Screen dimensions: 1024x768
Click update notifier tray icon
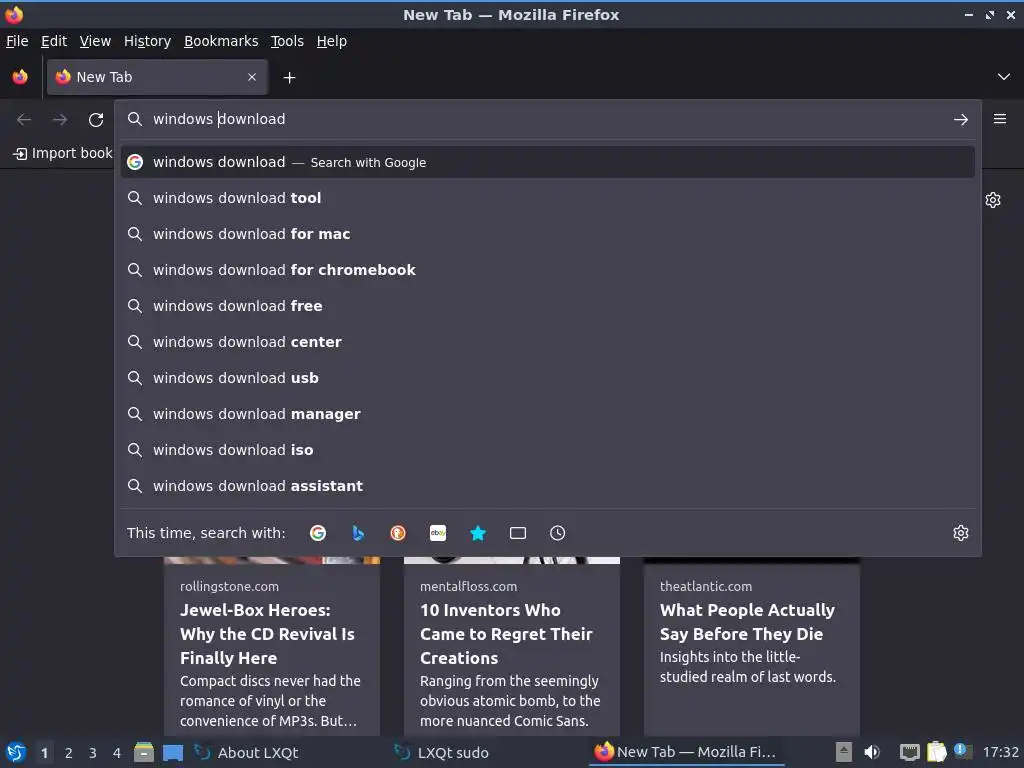point(962,751)
